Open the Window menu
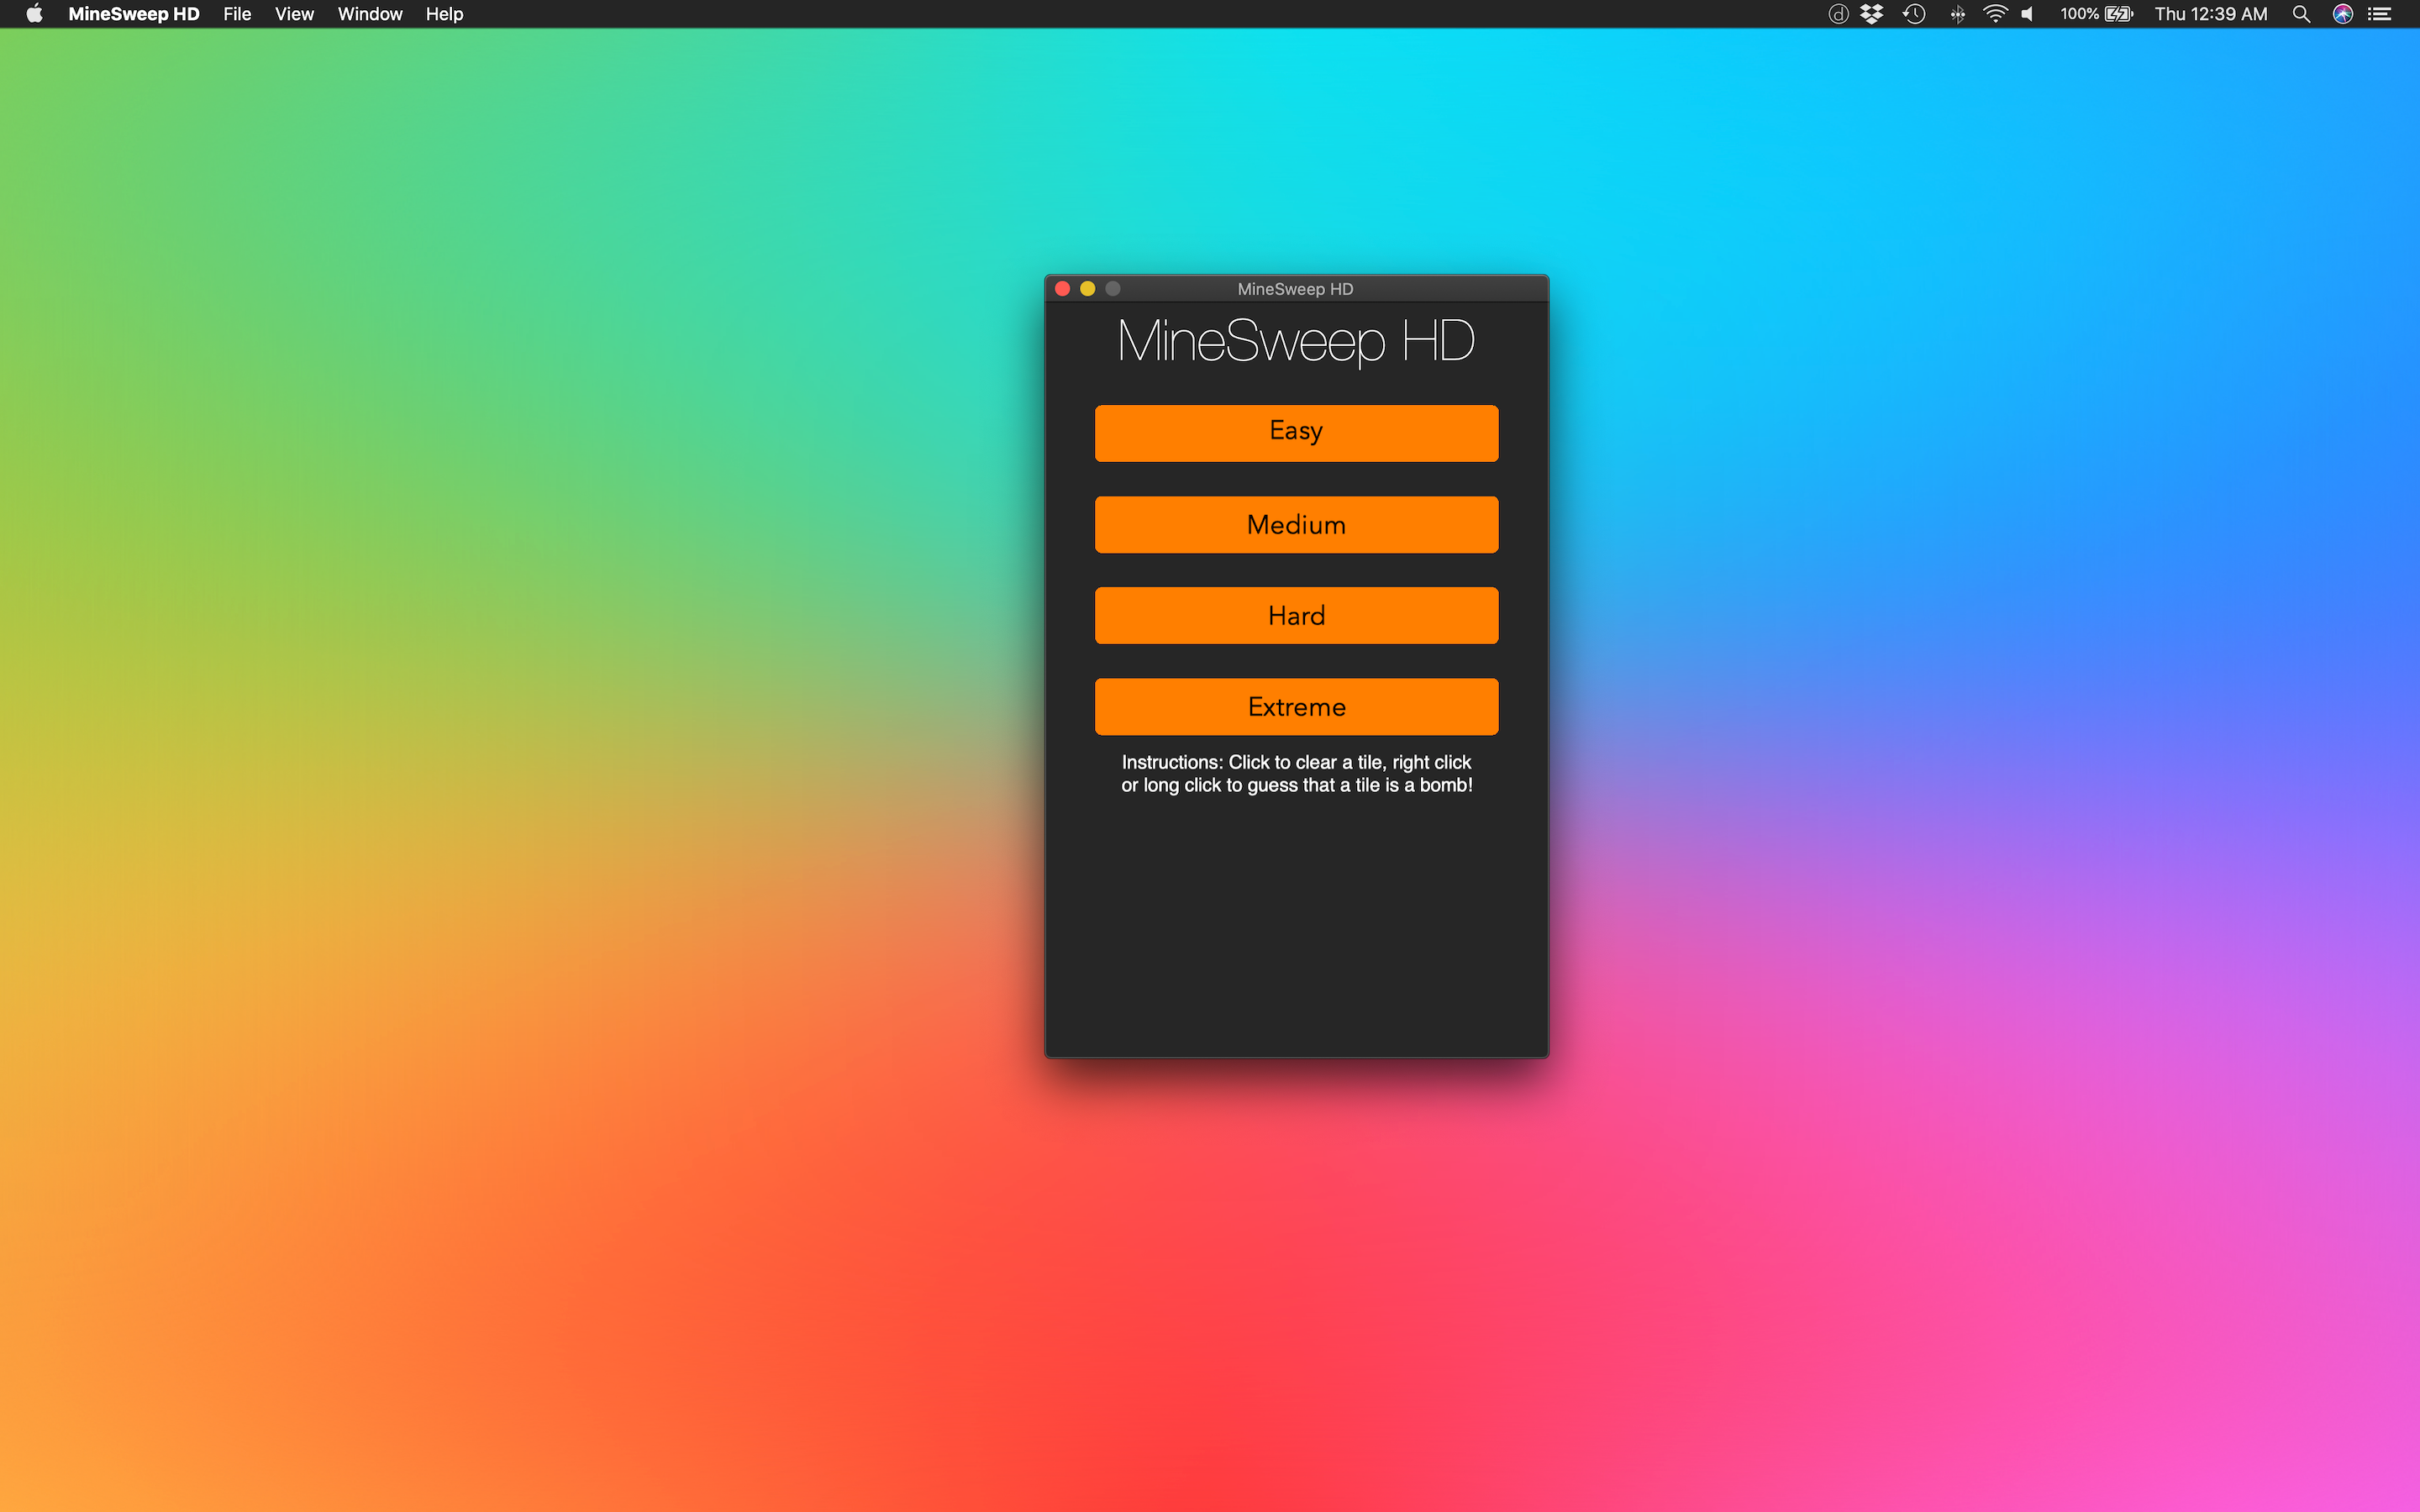This screenshot has height=1512, width=2420. point(370,14)
